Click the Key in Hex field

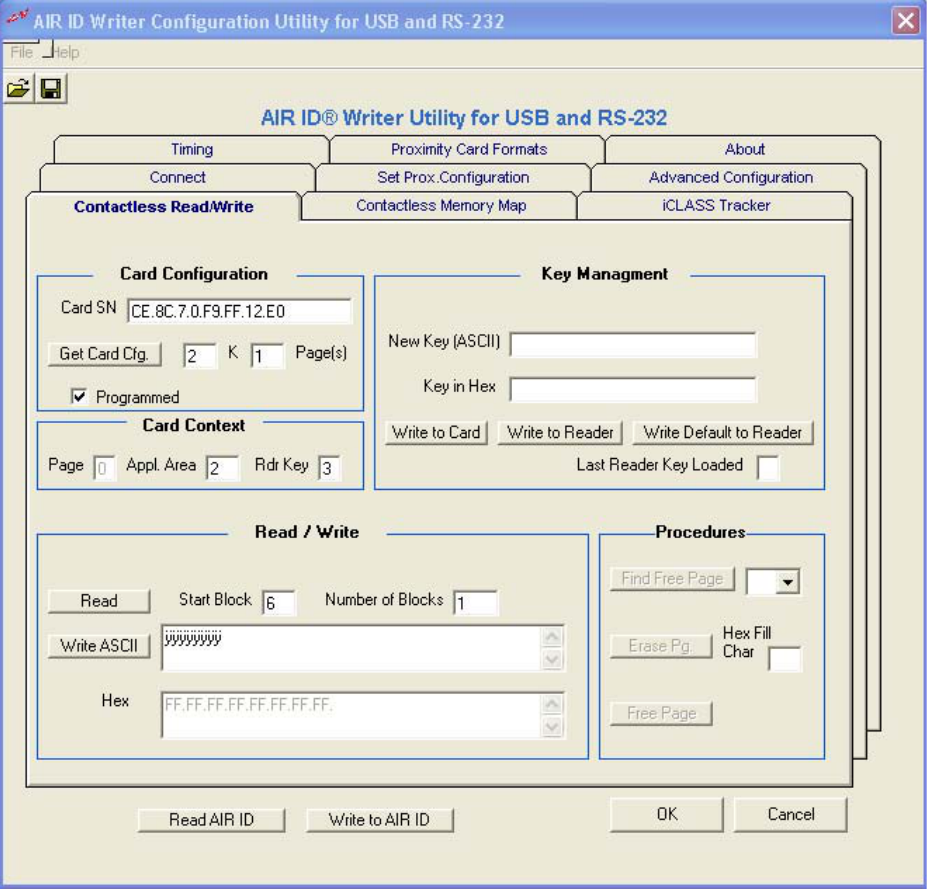[633, 390]
